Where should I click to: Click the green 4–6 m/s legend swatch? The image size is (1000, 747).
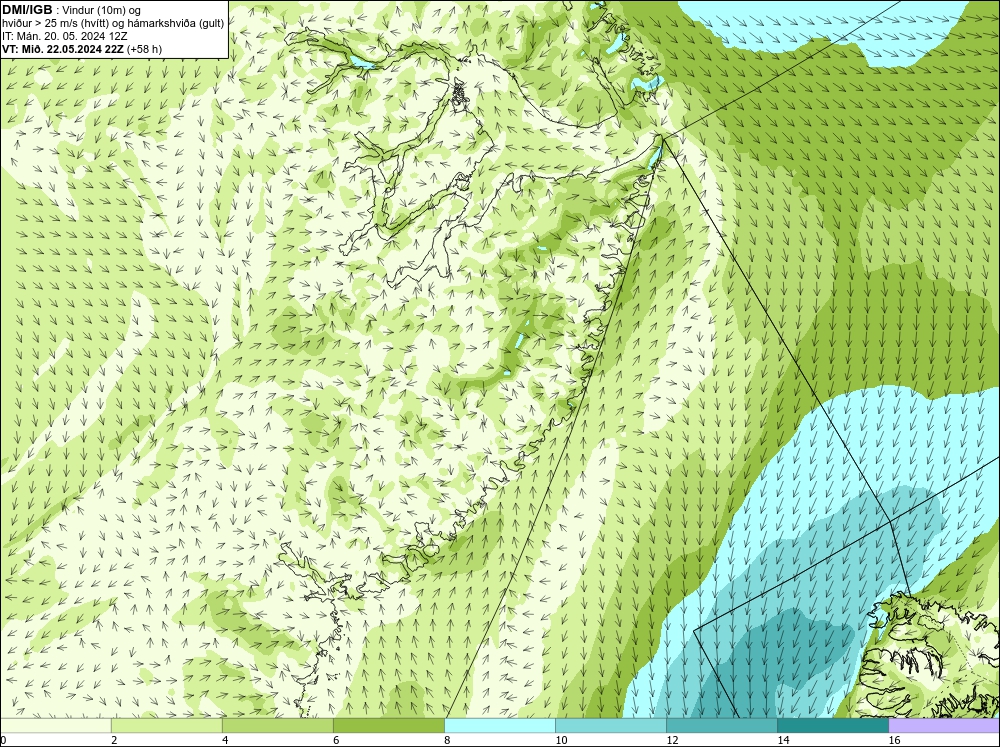(277, 725)
